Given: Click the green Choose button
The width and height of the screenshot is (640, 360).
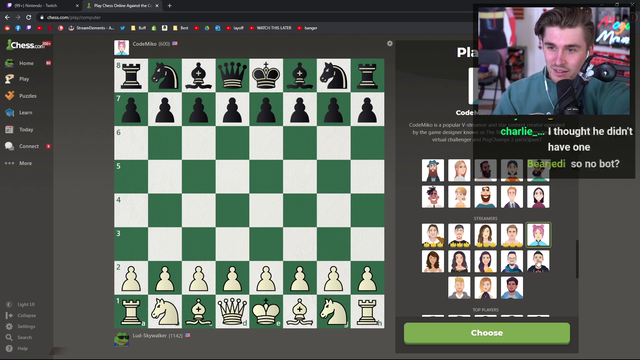Looking at the screenshot, I should tap(487, 333).
